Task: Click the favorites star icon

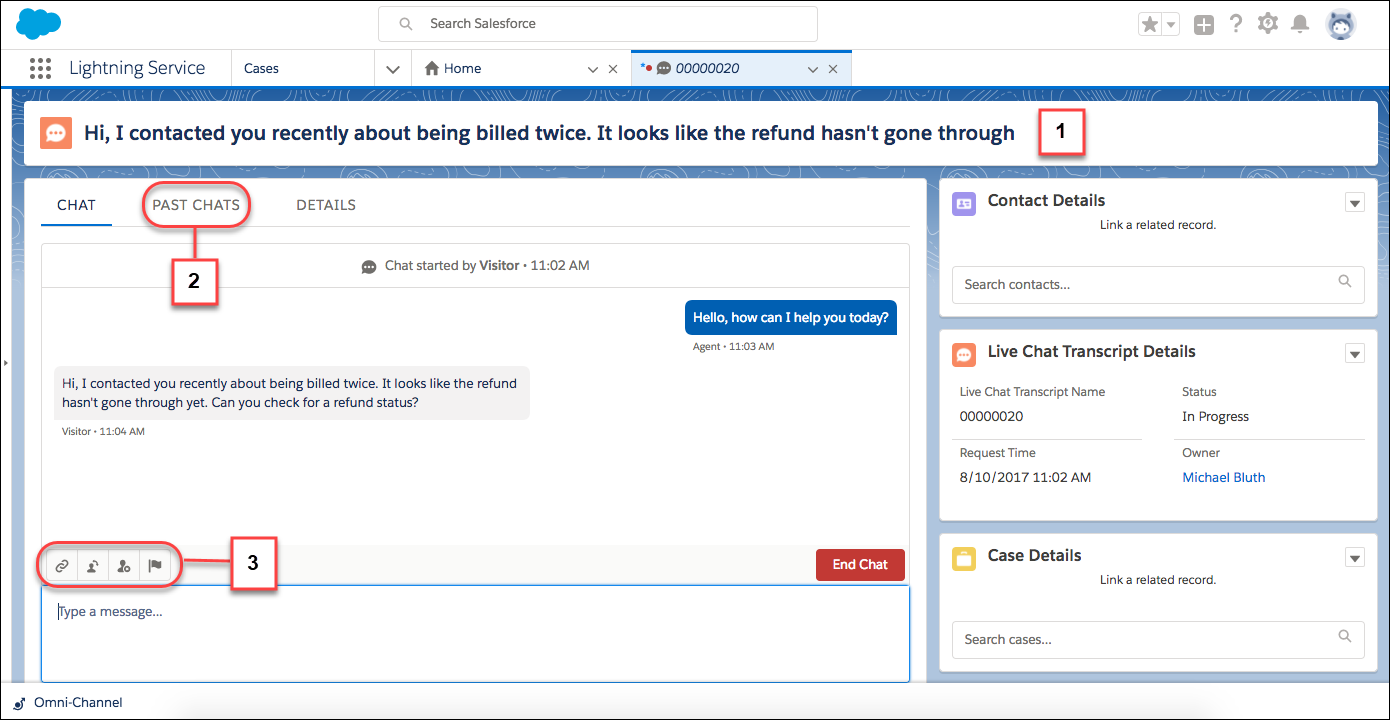Action: [1151, 23]
